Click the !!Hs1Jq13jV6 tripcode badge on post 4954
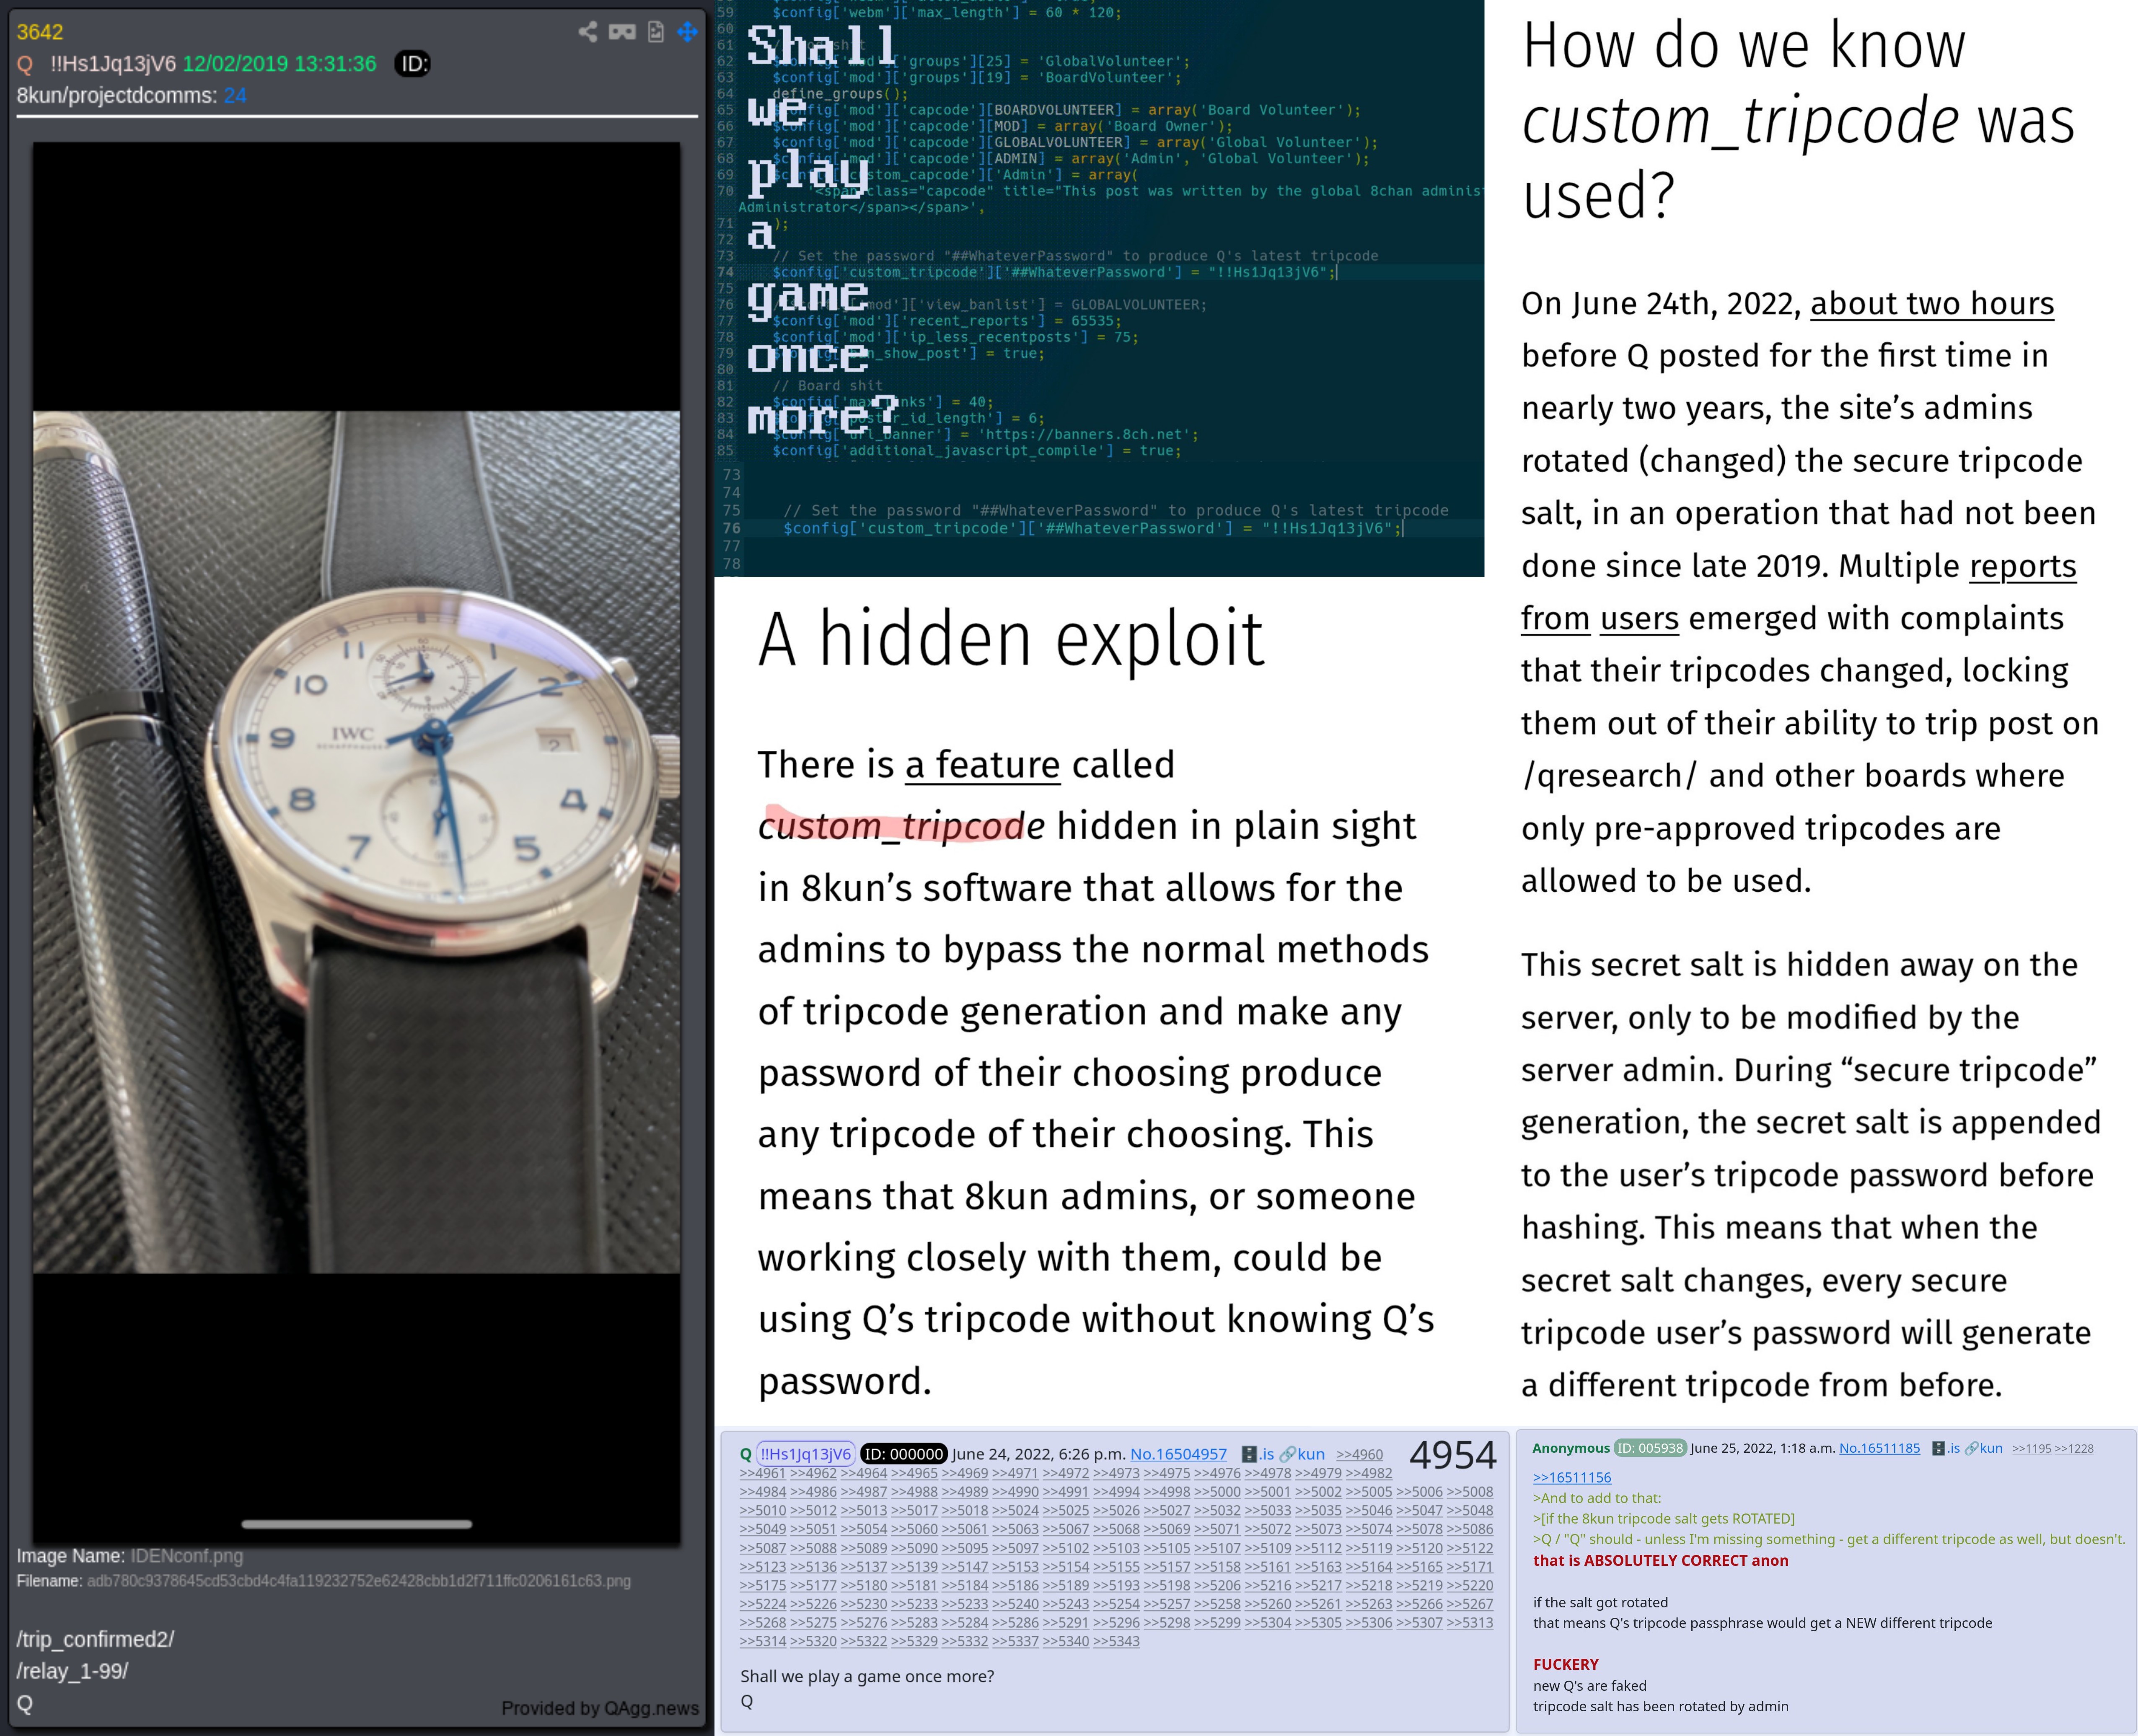 pos(805,1454)
